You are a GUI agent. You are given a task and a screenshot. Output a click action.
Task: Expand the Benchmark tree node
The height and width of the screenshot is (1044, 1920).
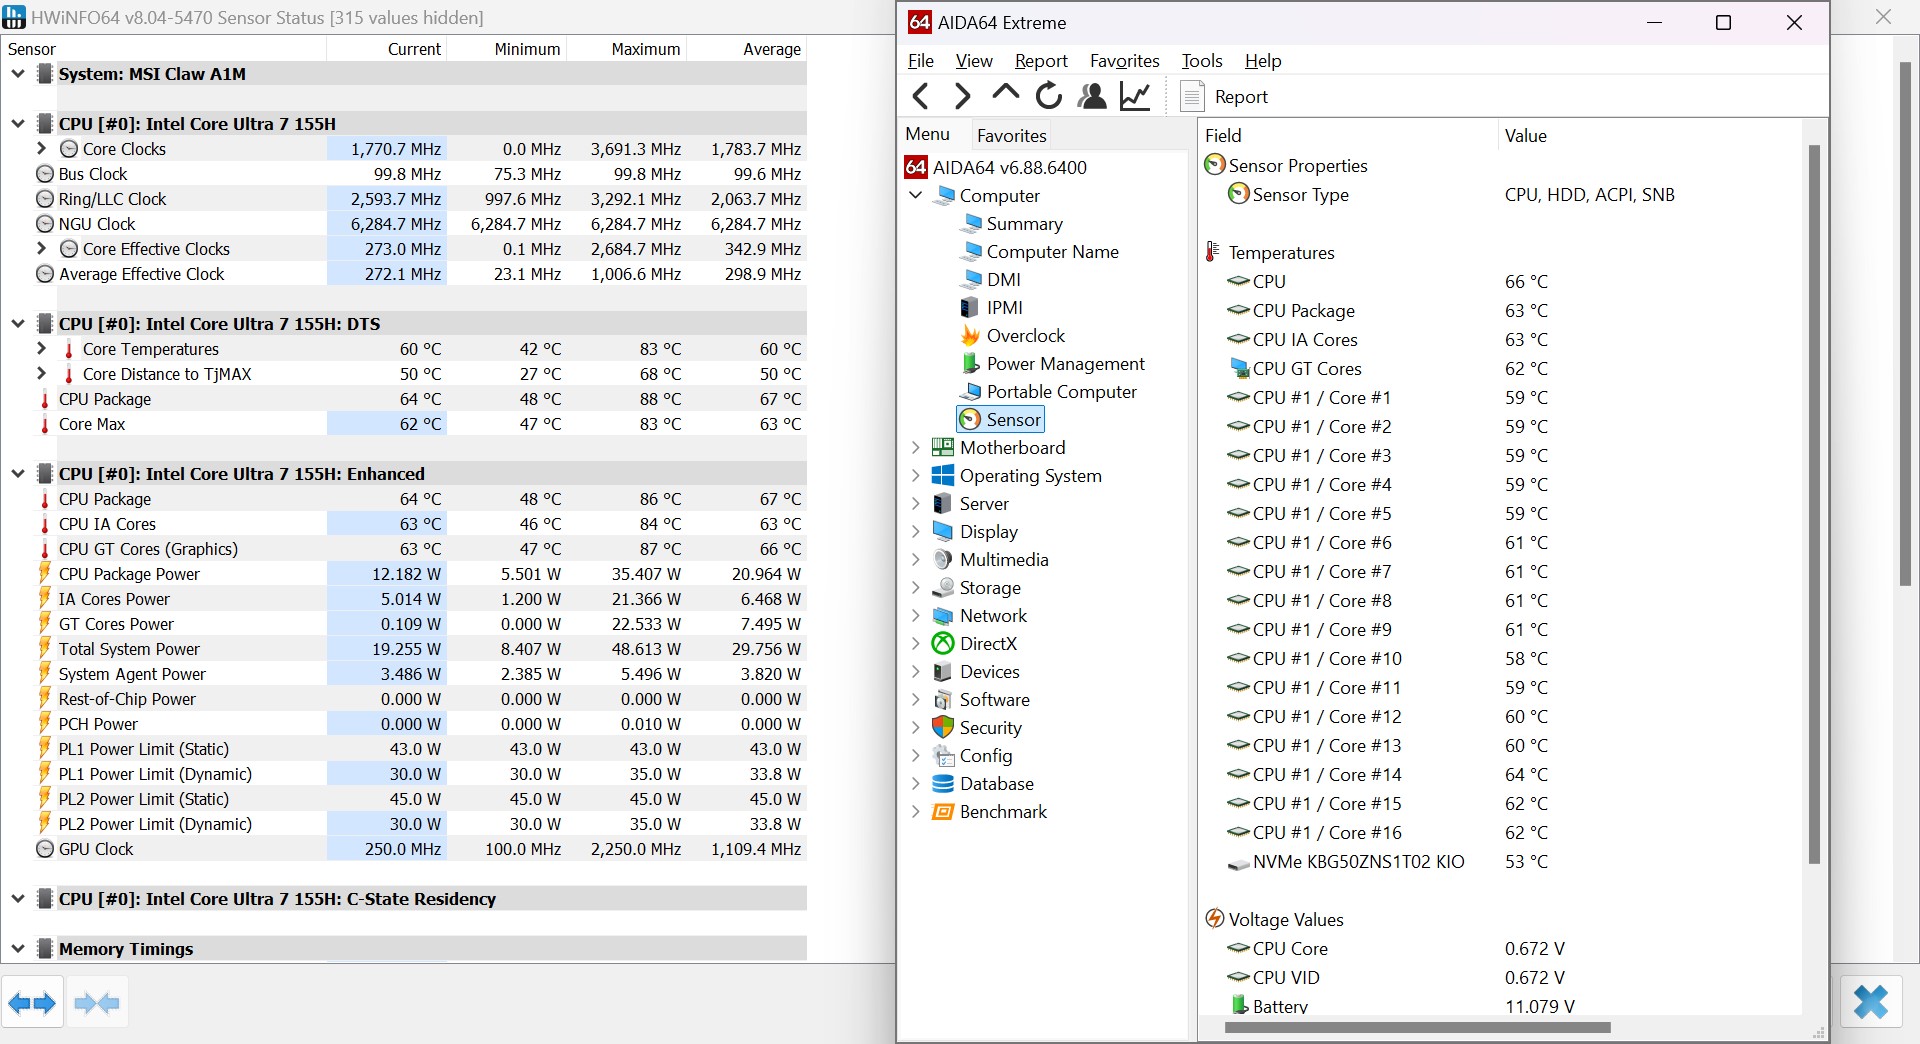915,812
